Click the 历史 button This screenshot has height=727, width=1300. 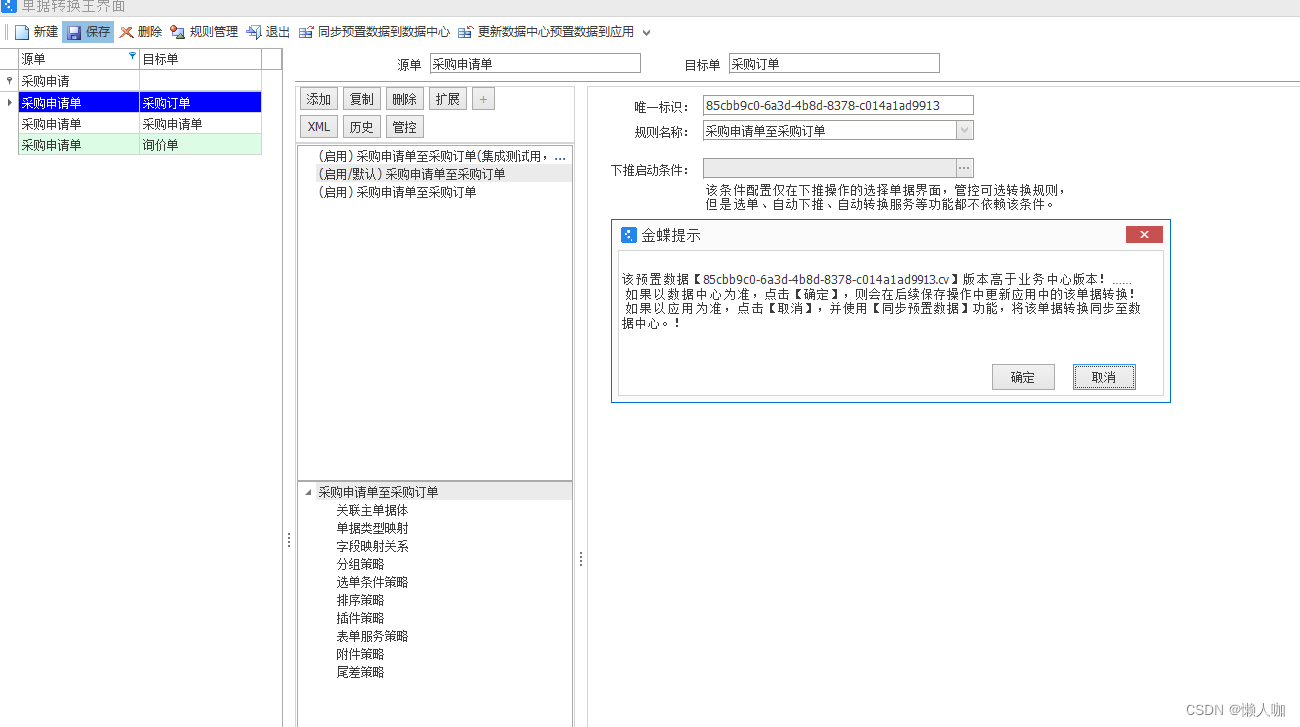tap(362, 127)
